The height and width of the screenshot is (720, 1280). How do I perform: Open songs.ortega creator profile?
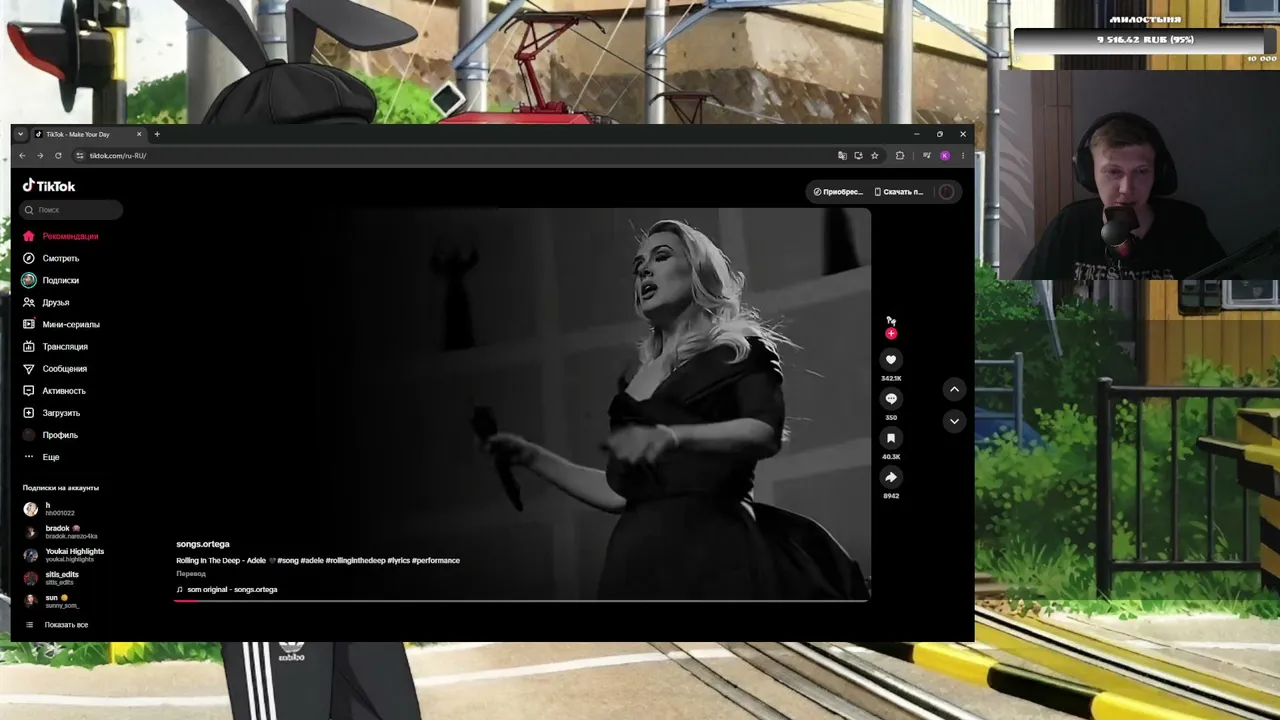point(203,544)
